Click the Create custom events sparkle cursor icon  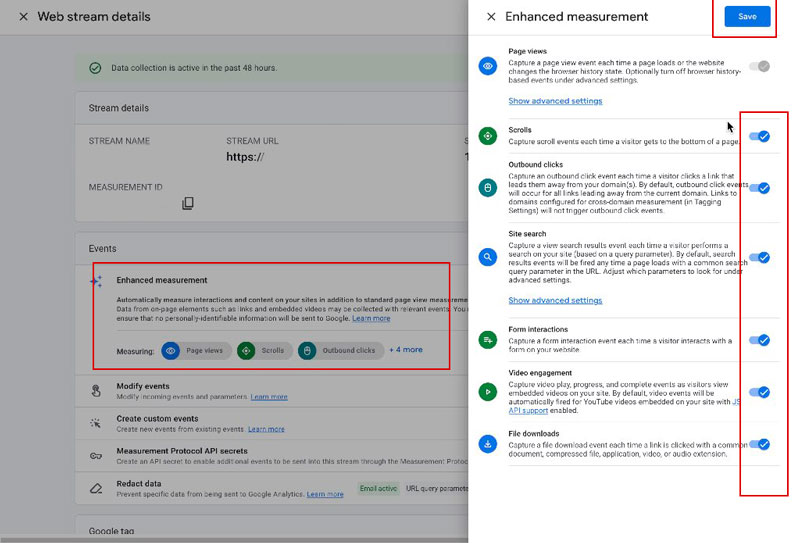pyautogui.click(x=95, y=424)
